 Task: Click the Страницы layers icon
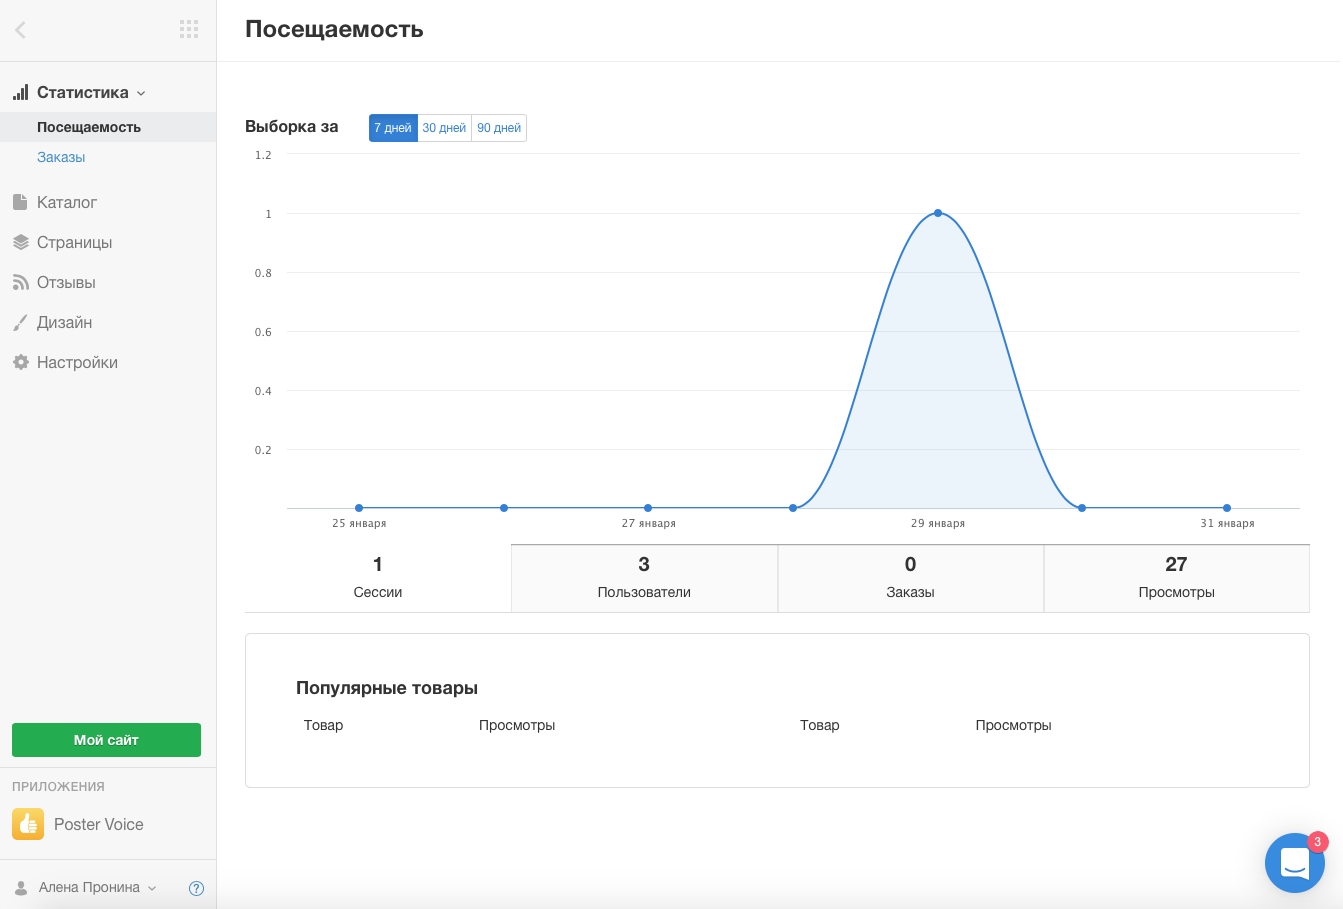point(20,242)
